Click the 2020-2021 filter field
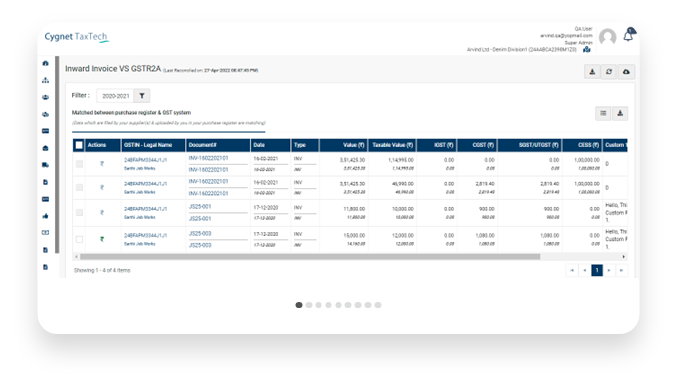677x387 pixels. [x=115, y=96]
